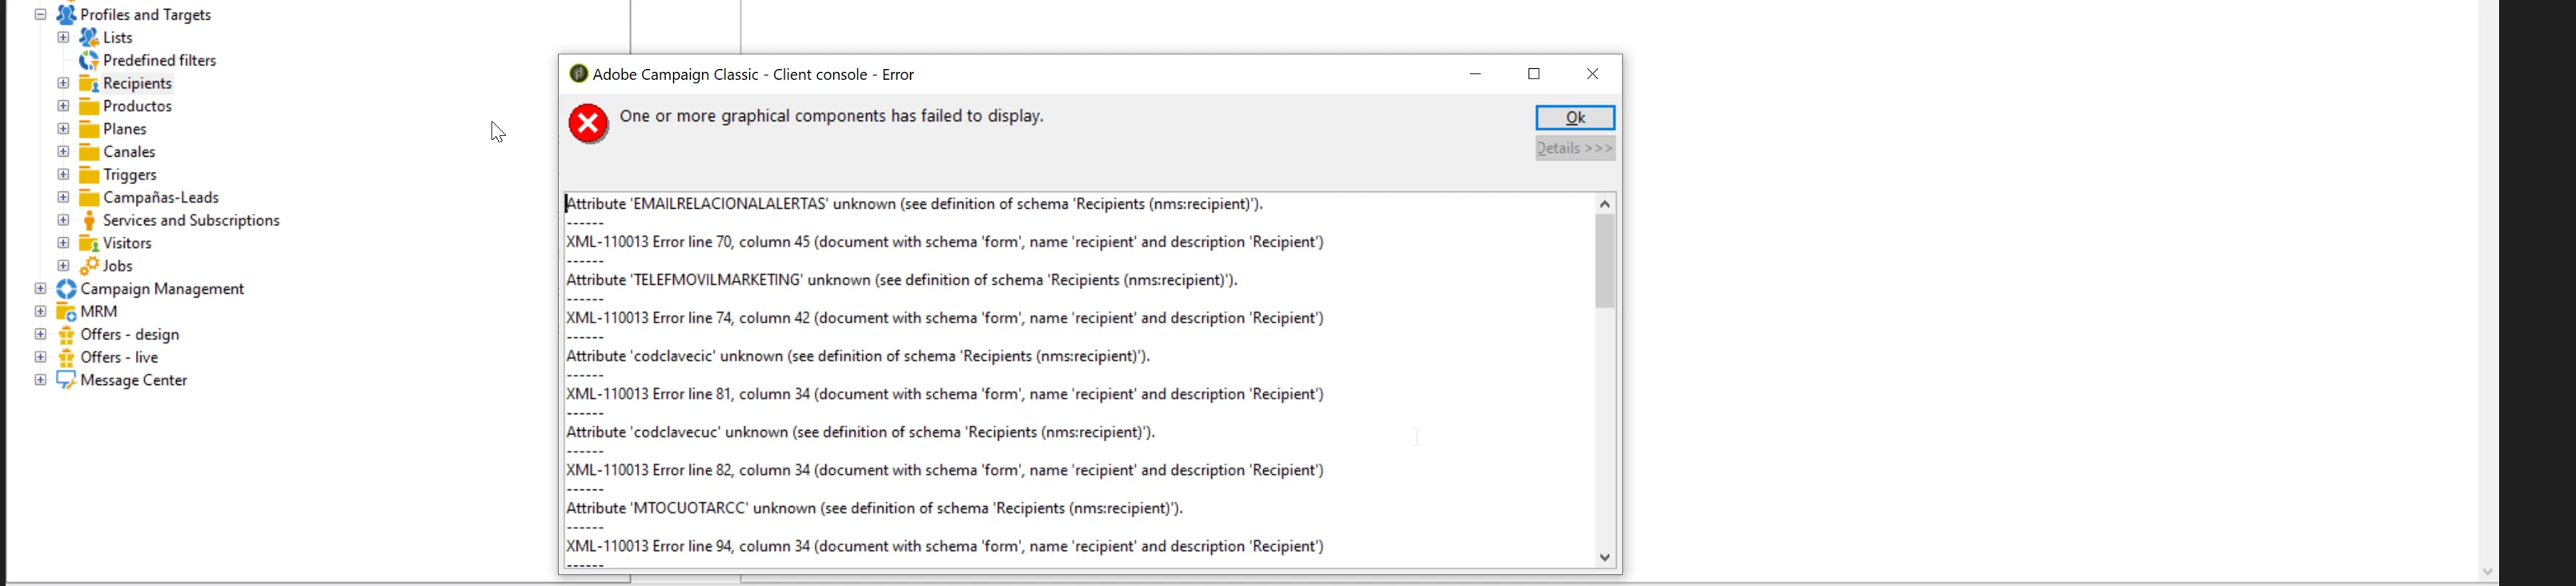Click XML-110013 Error line 82 text

point(945,470)
